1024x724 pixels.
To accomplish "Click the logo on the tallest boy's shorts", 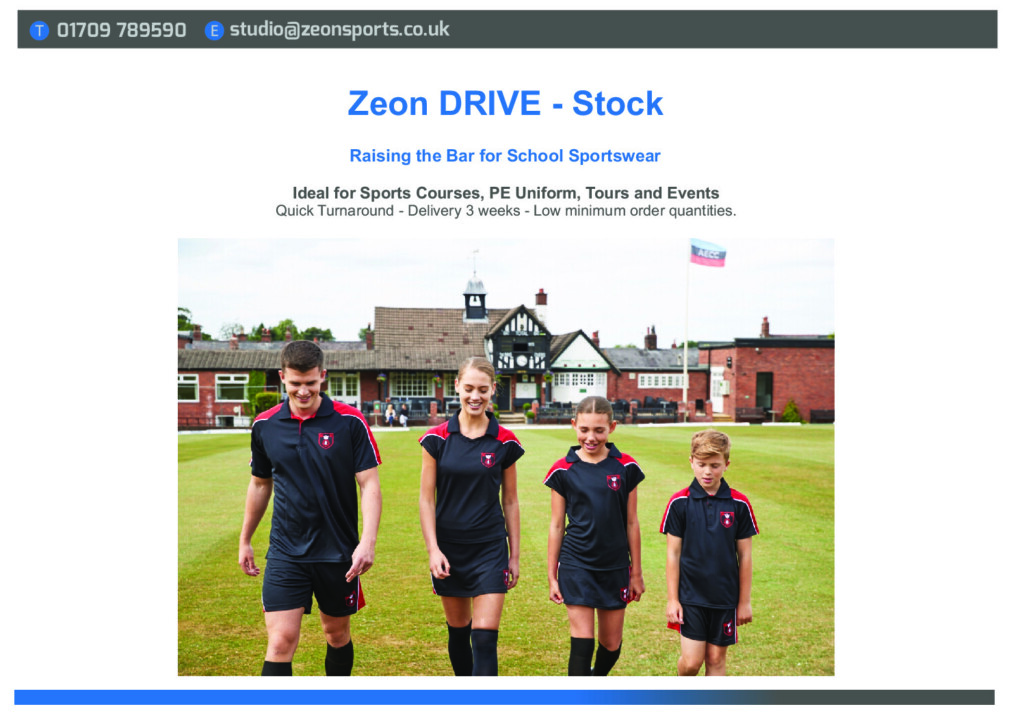I will point(351,600).
